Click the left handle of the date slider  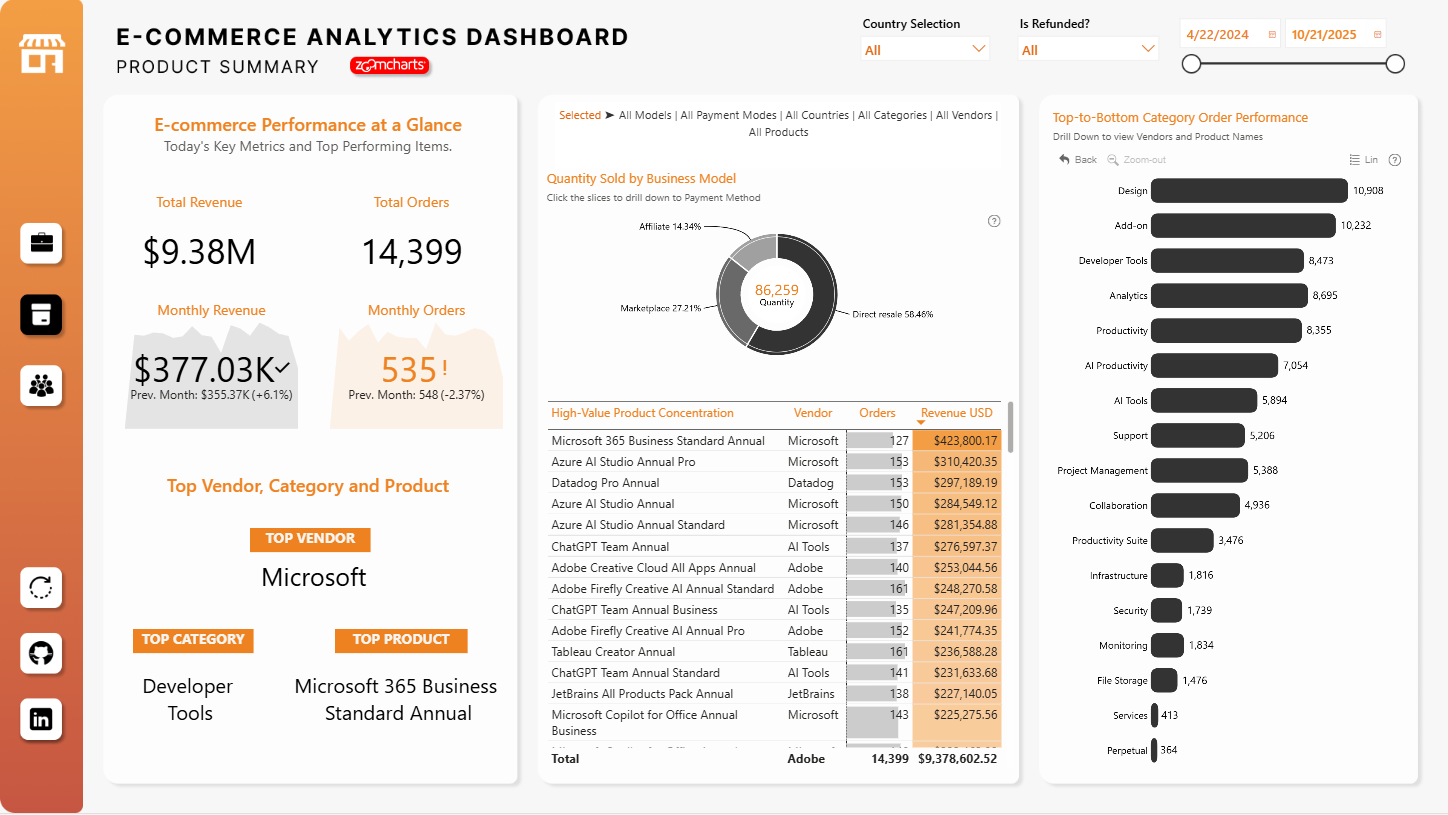1191,64
